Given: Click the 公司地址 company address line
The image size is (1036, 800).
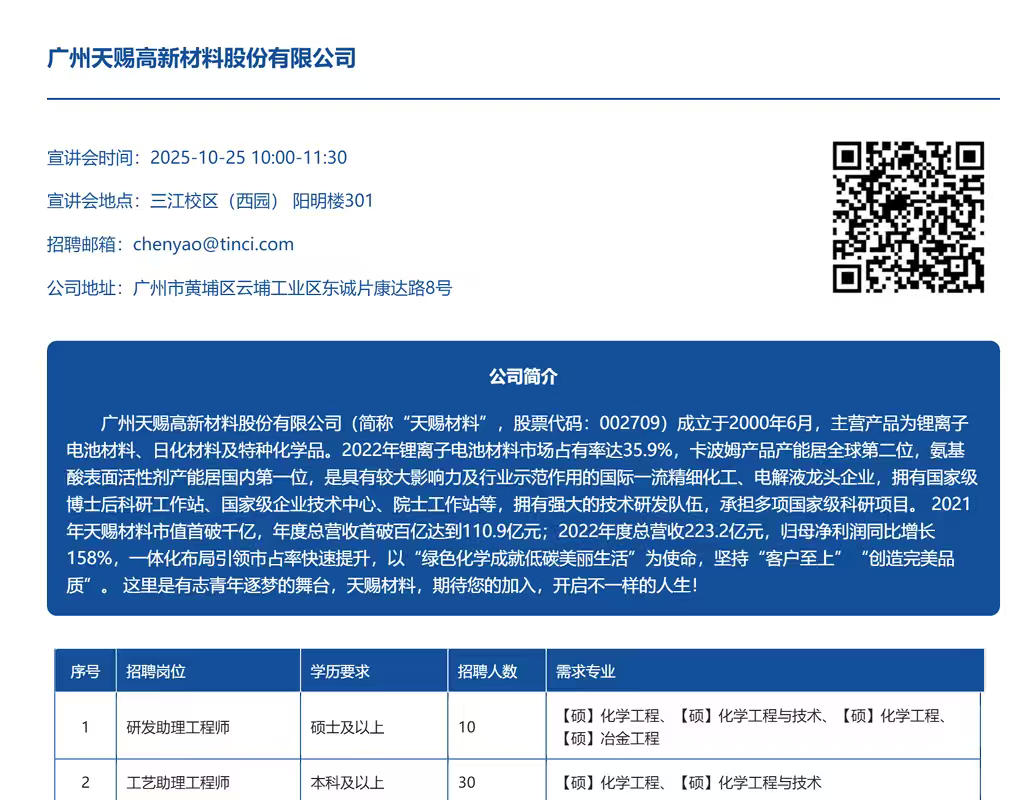Looking at the screenshot, I should 249,288.
